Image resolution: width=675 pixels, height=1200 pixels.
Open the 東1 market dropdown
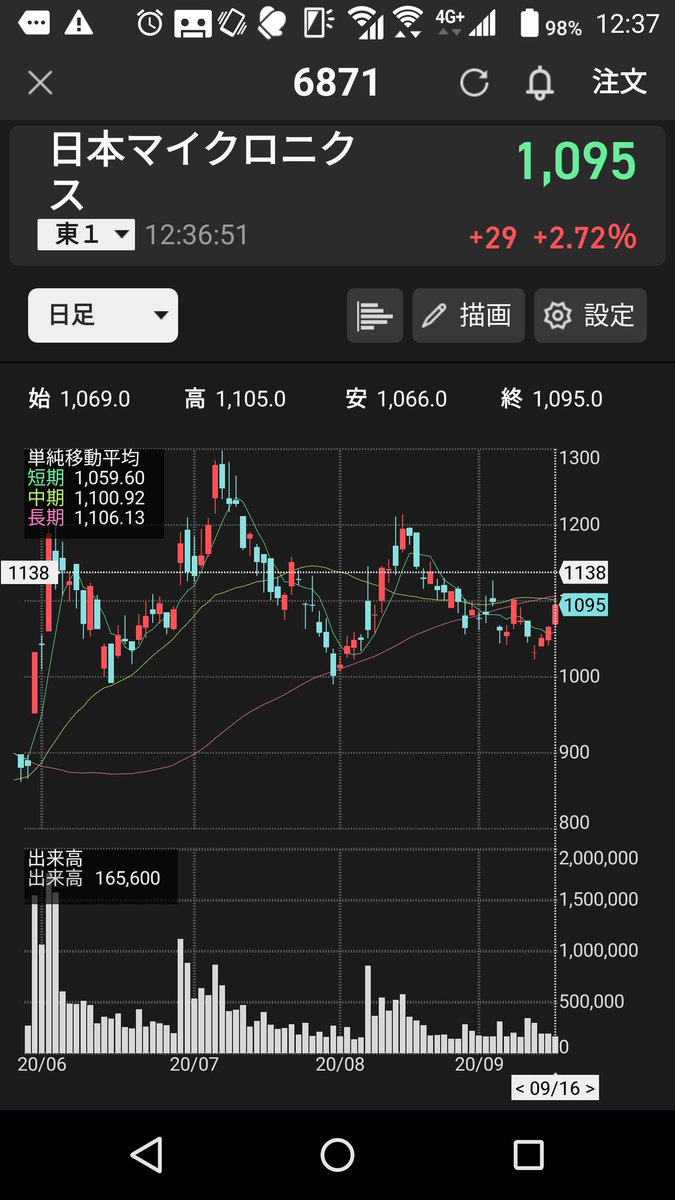86,235
